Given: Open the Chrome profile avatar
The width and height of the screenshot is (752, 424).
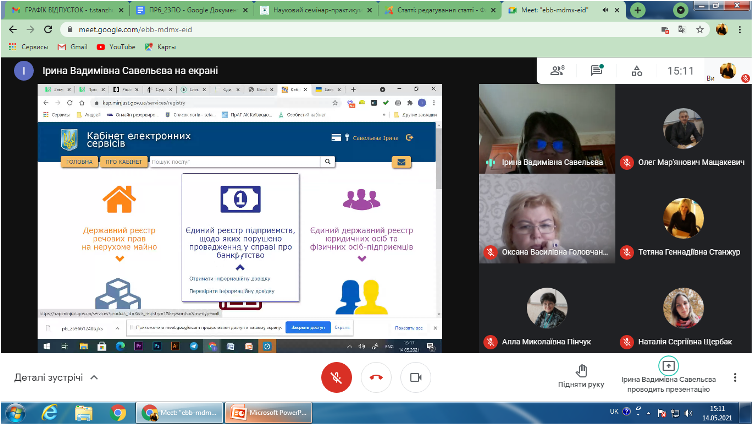Looking at the screenshot, I should point(721,29).
